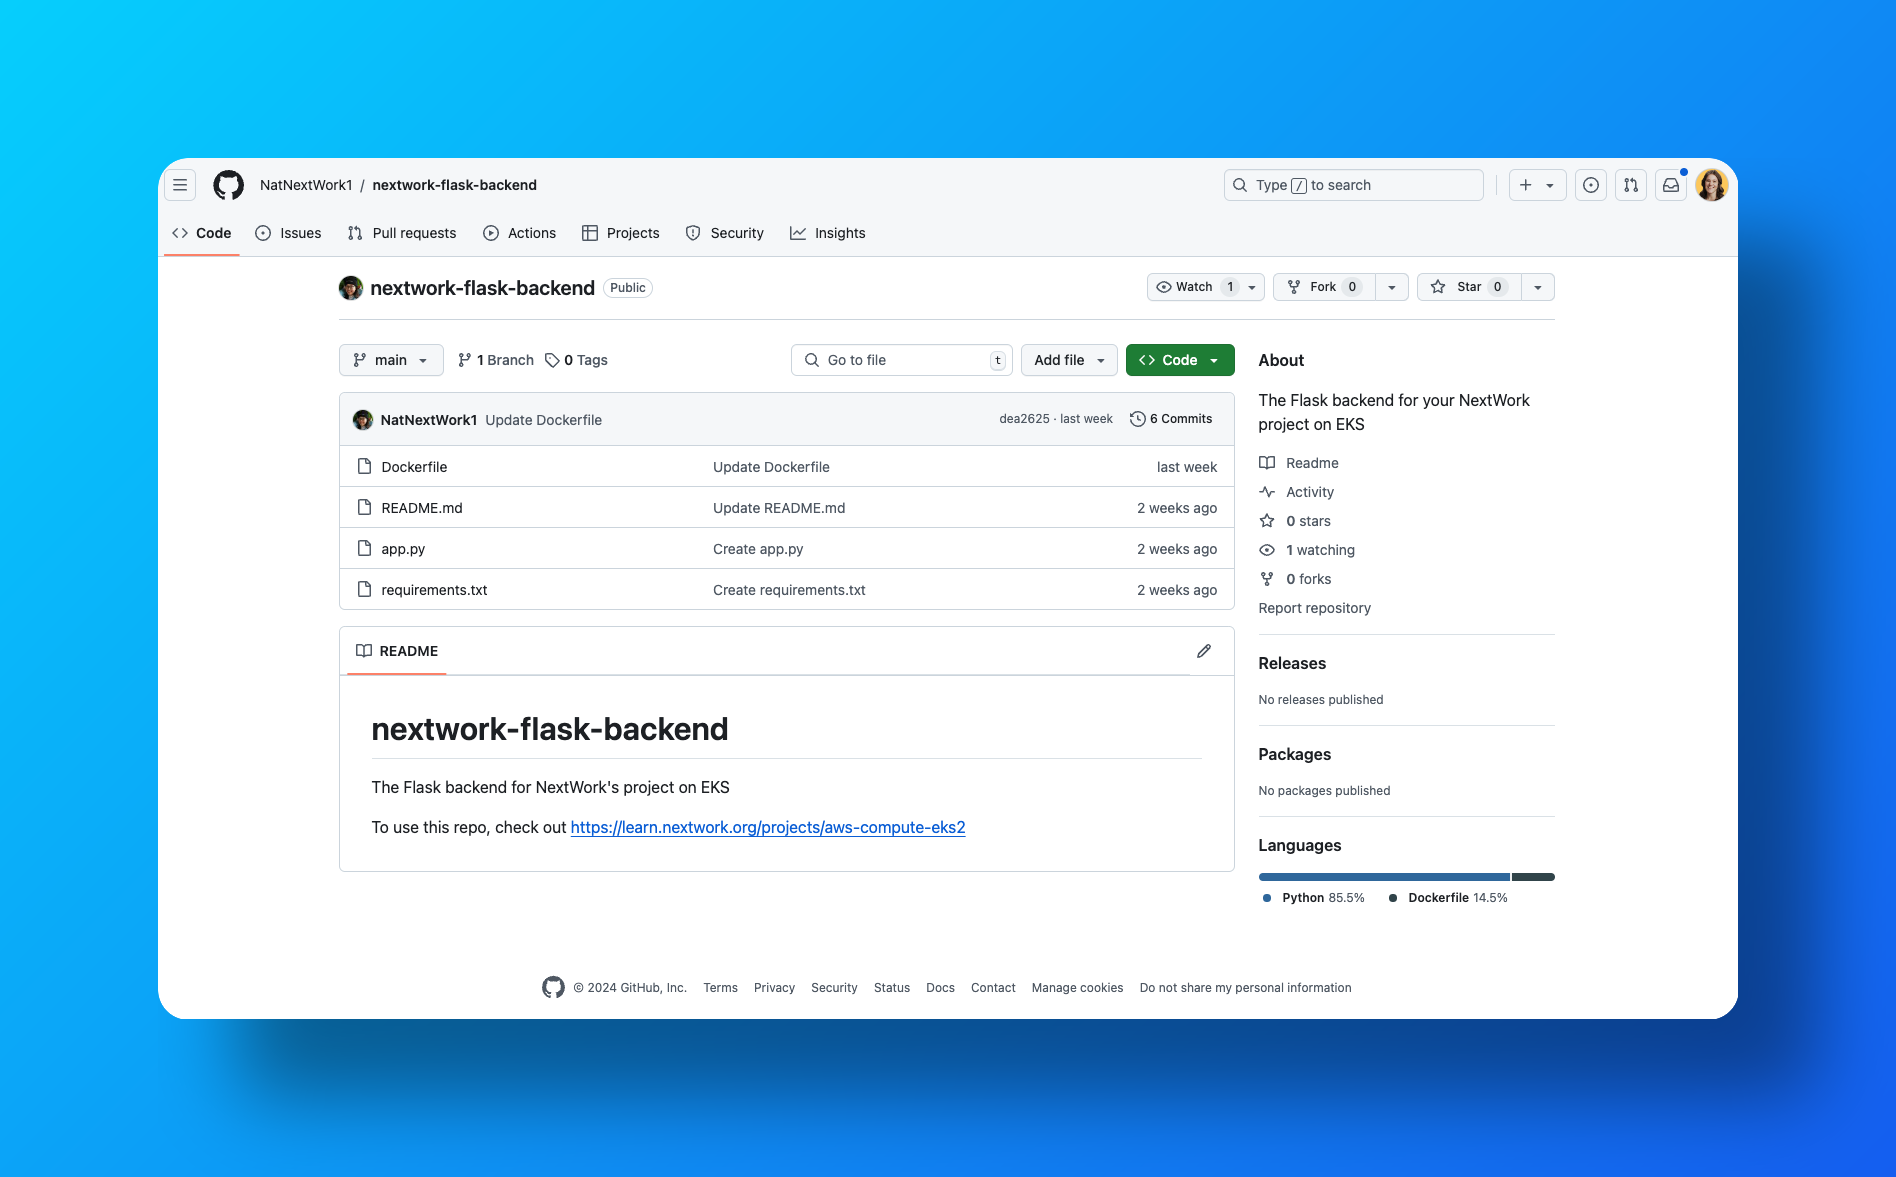Click the branch icon next to 1 Branch
The image size is (1896, 1177).
(464, 360)
